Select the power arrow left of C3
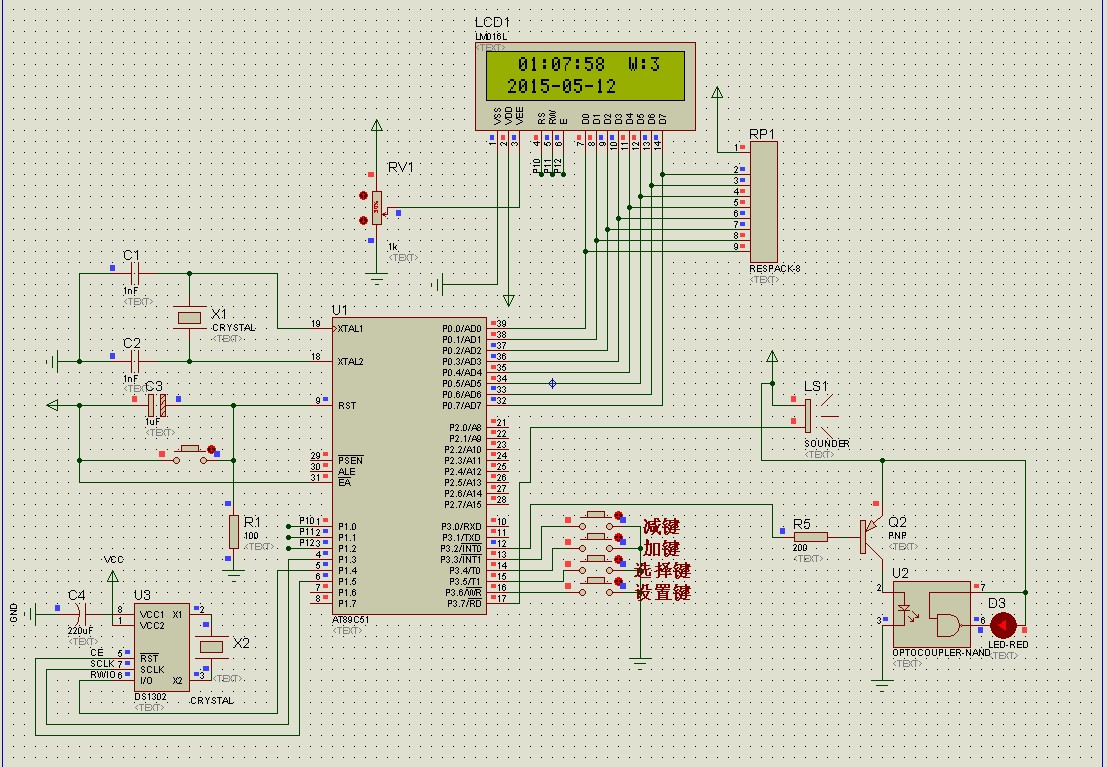The width and height of the screenshot is (1107, 767). click(52, 405)
